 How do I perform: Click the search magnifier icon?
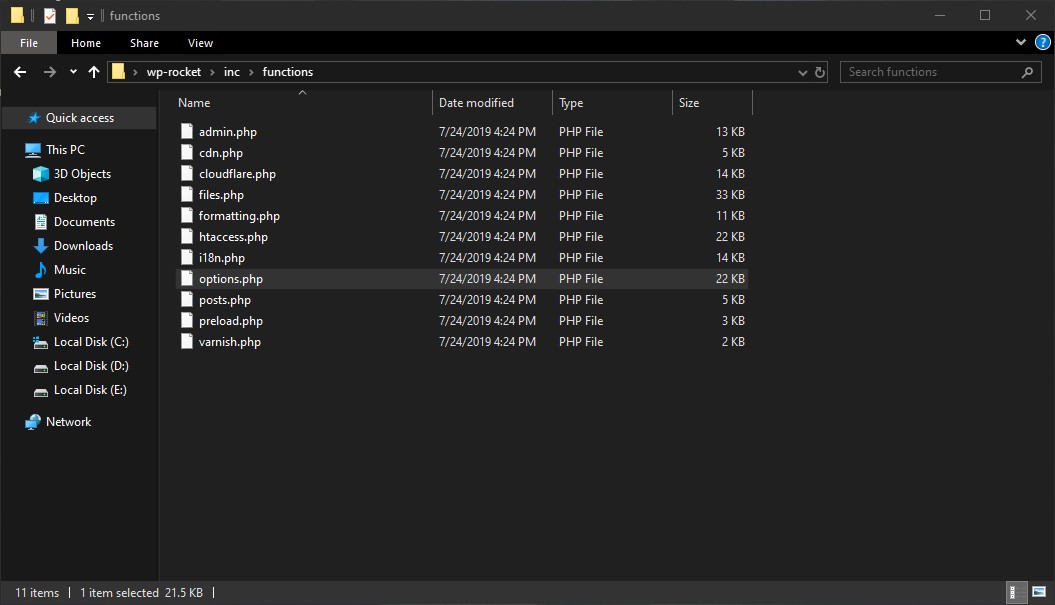[1027, 72]
